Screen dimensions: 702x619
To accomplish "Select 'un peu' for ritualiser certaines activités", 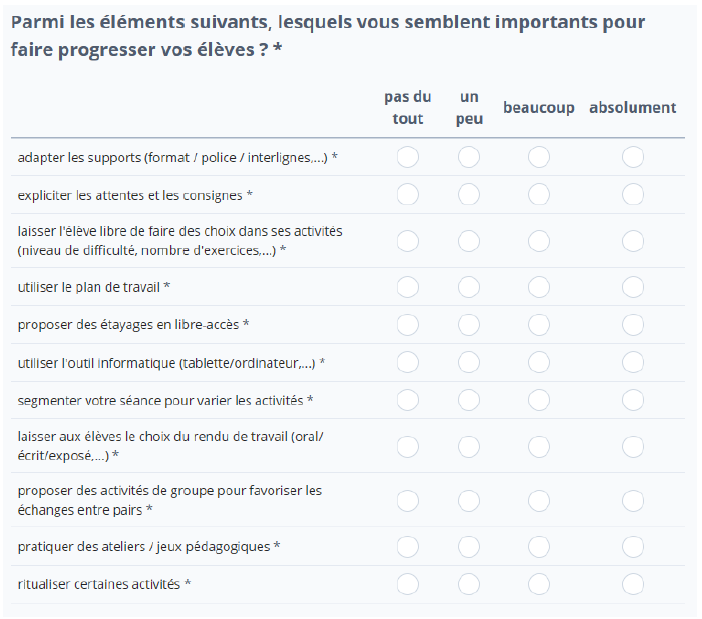I will click(x=469, y=584).
